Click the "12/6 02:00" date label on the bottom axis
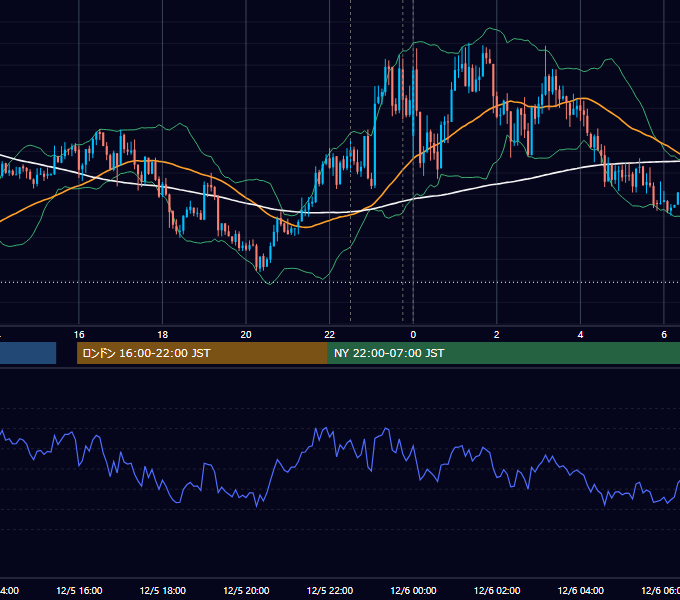This screenshot has height=600, width=680. click(497, 591)
